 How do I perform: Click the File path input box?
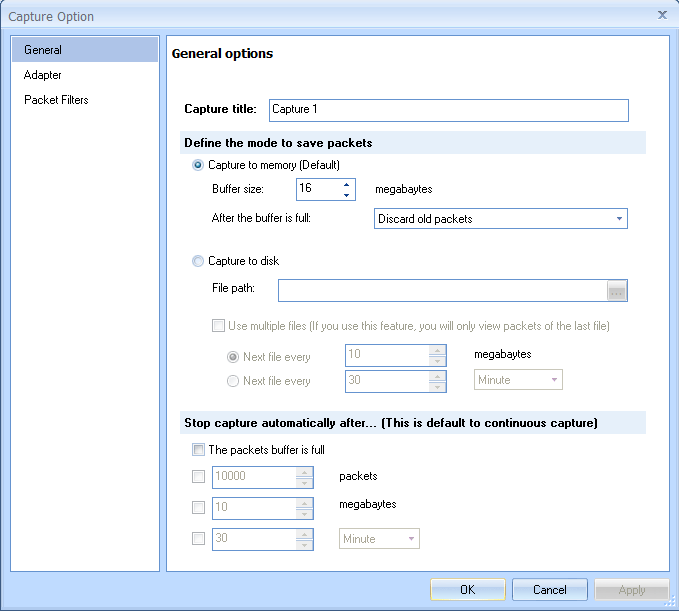pyautogui.click(x=443, y=291)
